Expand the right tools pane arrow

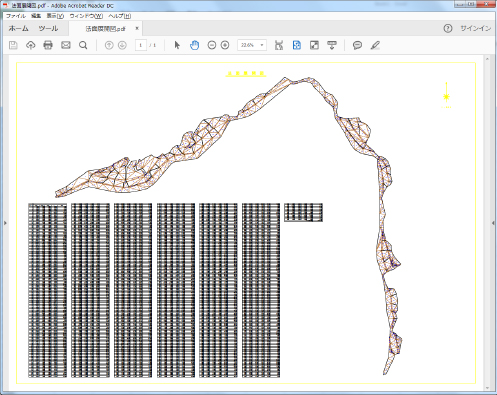pyautogui.click(x=493, y=223)
